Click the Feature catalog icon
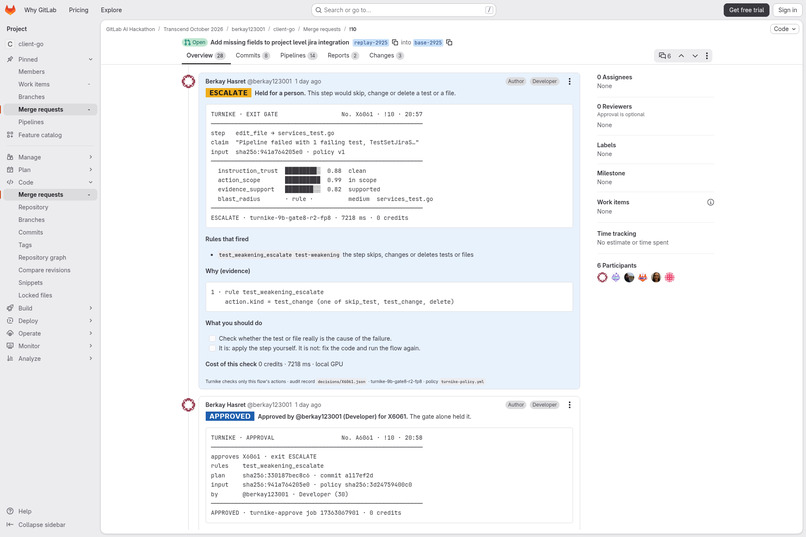806x537 pixels. 10,135
